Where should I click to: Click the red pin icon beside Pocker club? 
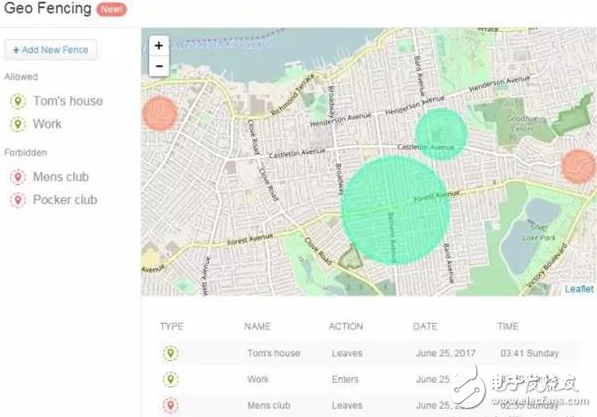[x=18, y=200]
